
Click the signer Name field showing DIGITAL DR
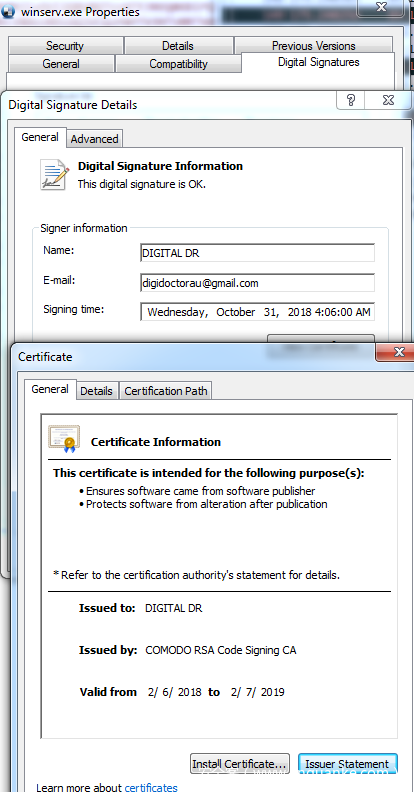257,253
